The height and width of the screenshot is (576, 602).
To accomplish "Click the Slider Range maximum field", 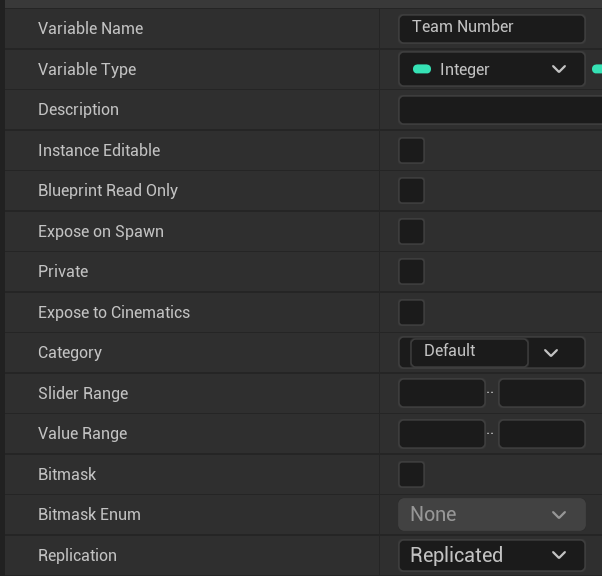I will pos(541,394).
